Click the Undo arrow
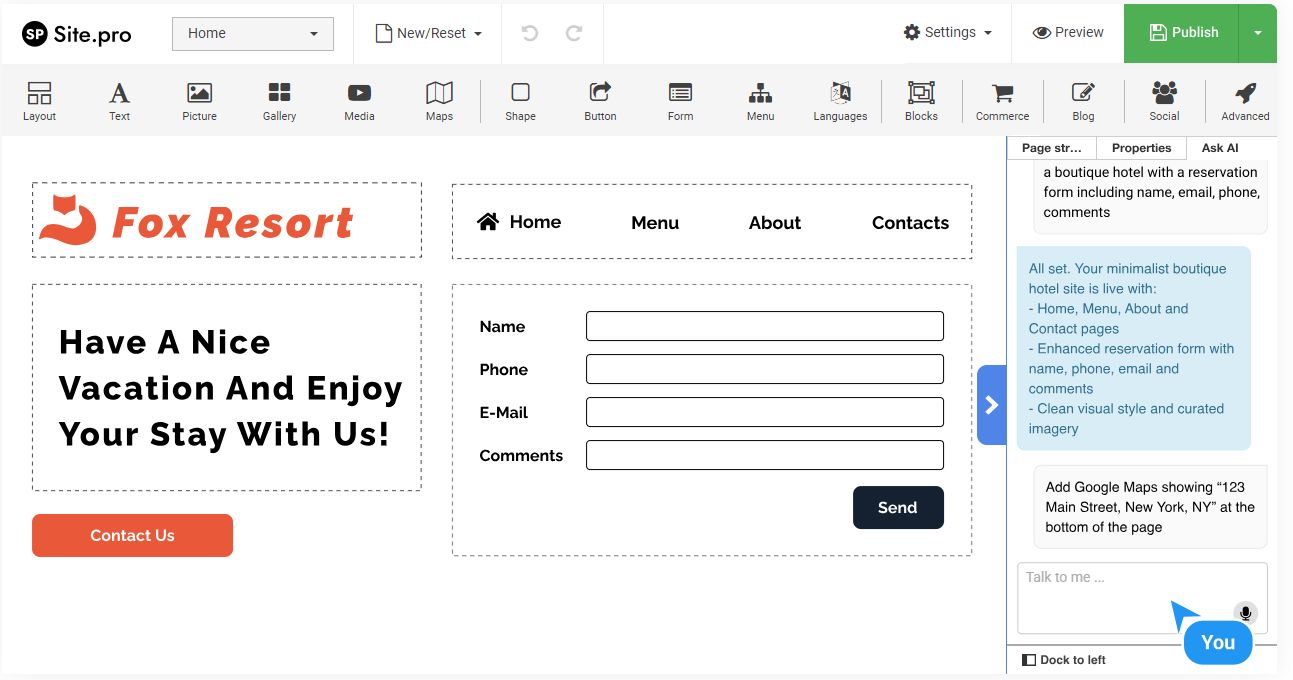The image size is (1293, 680). point(530,33)
